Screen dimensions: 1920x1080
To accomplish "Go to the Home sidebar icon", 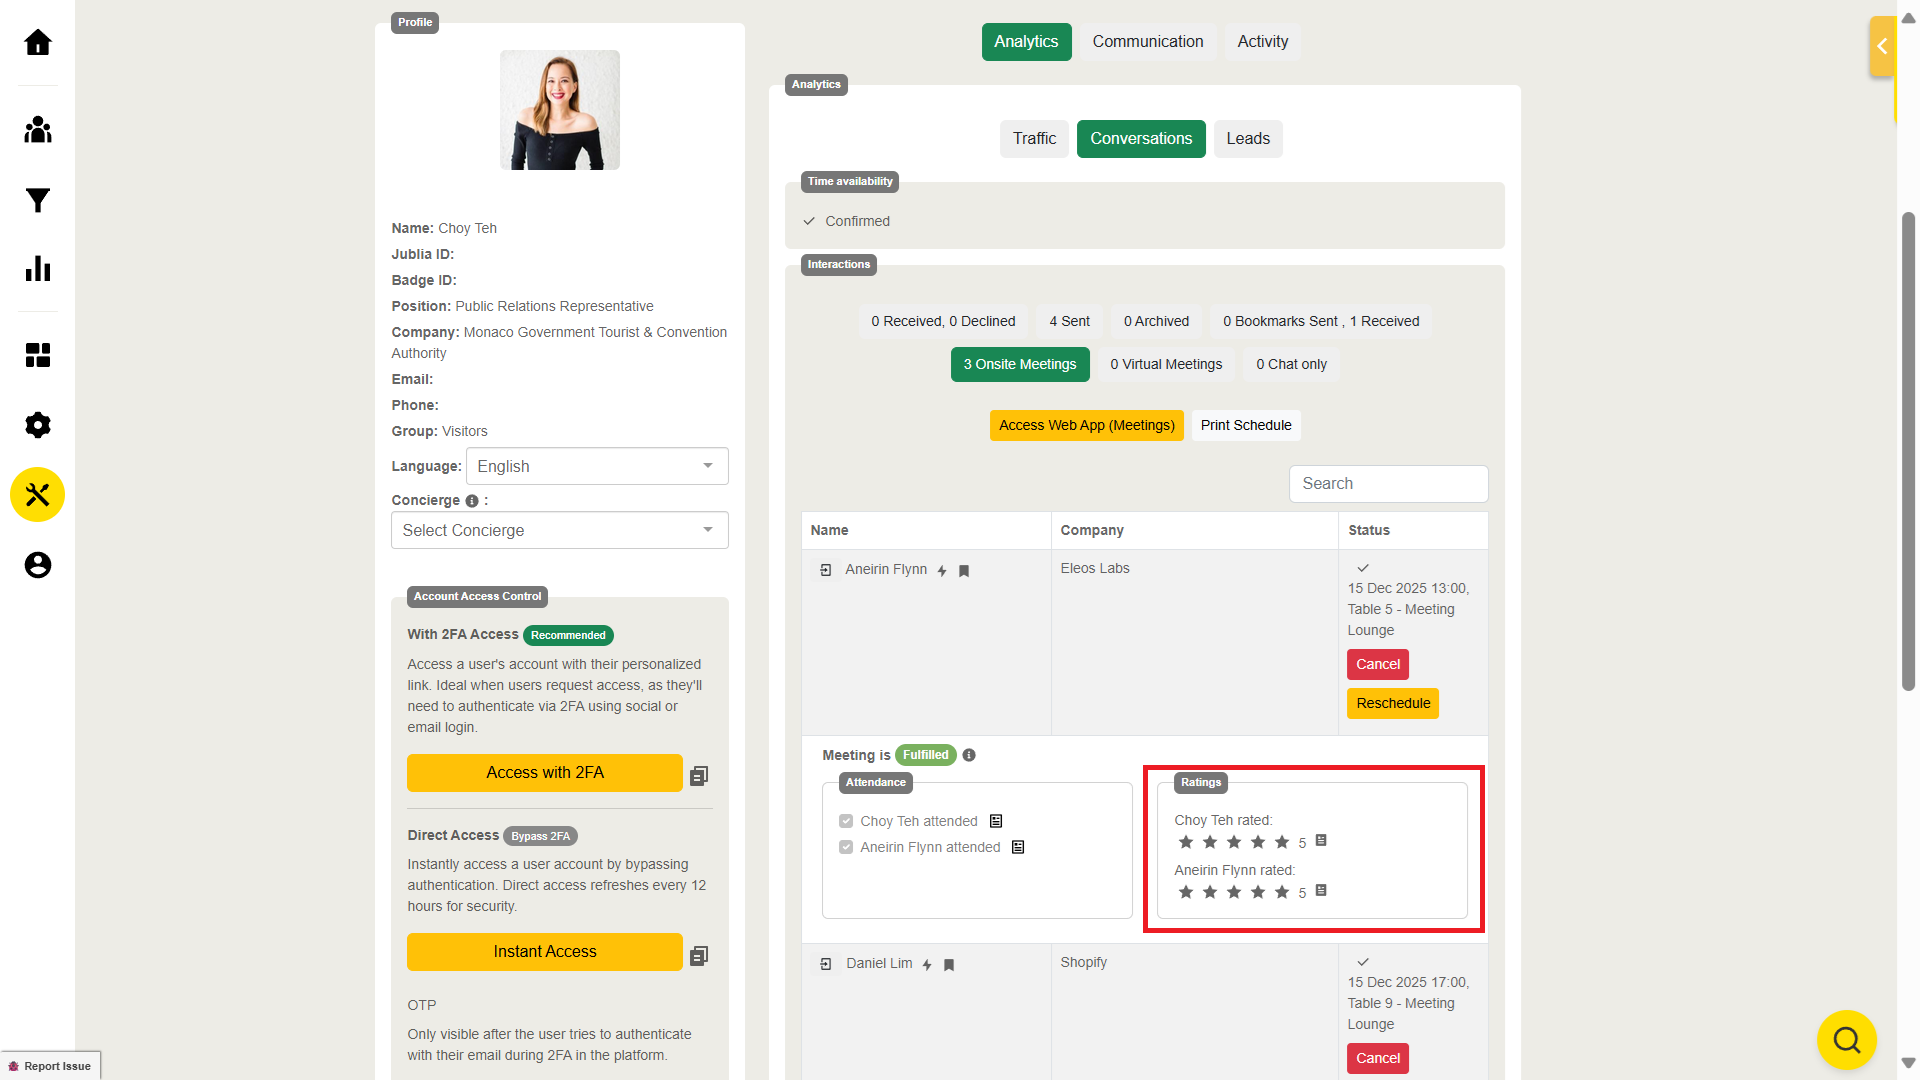I will click(38, 42).
